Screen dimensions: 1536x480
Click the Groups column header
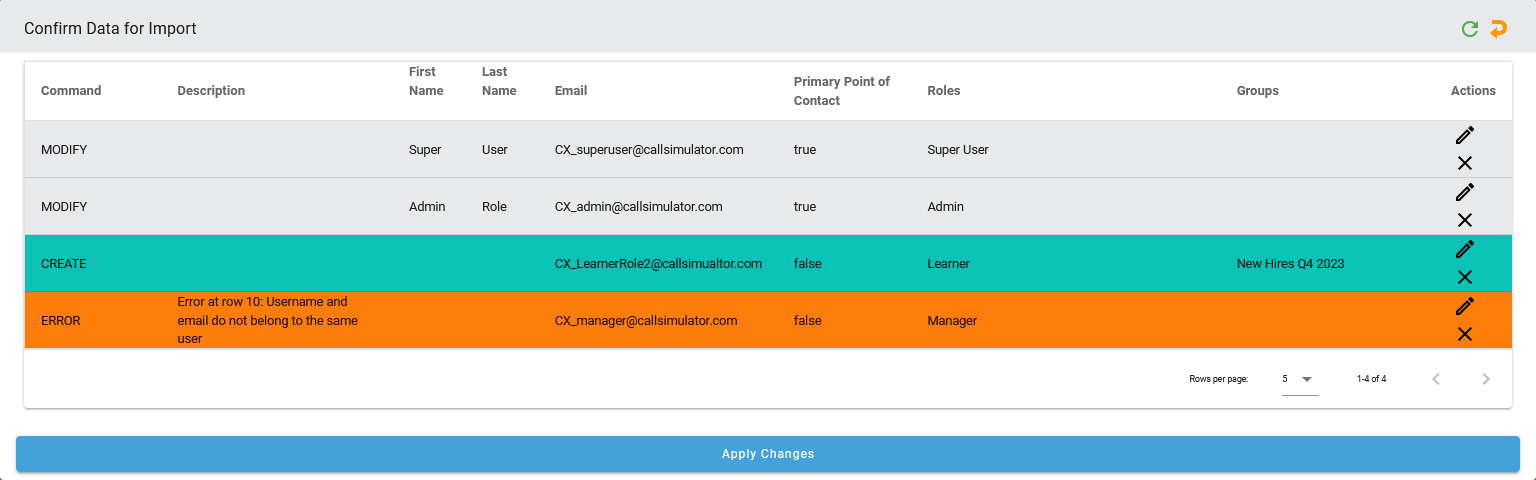point(1257,91)
